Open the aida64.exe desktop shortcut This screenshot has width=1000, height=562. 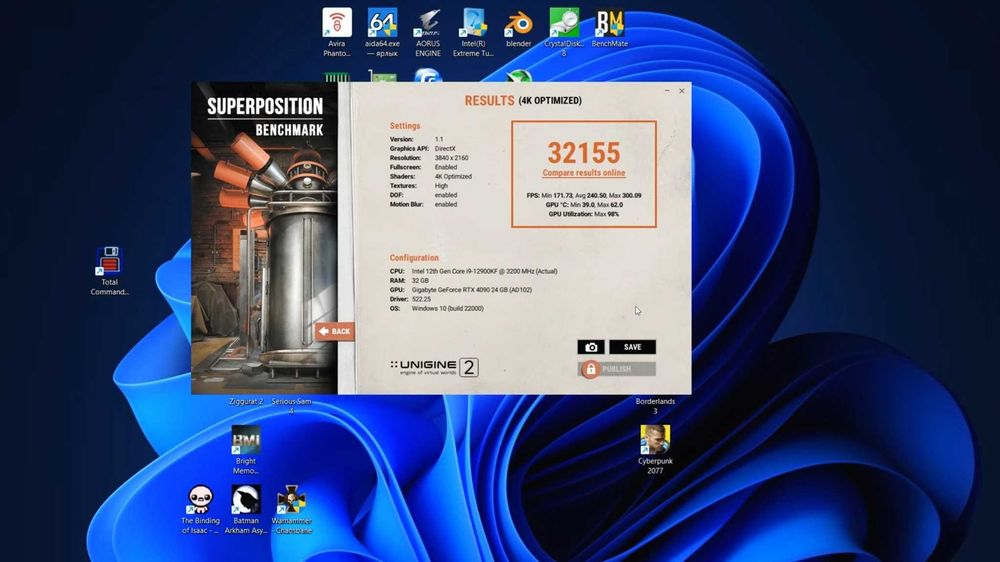click(382, 32)
